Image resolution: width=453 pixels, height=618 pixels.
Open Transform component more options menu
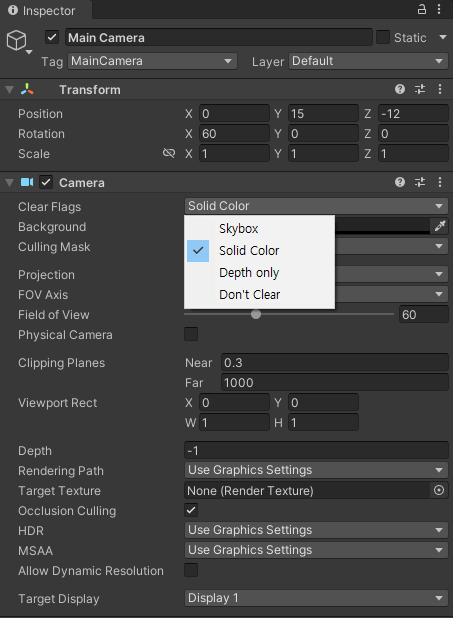440,89
